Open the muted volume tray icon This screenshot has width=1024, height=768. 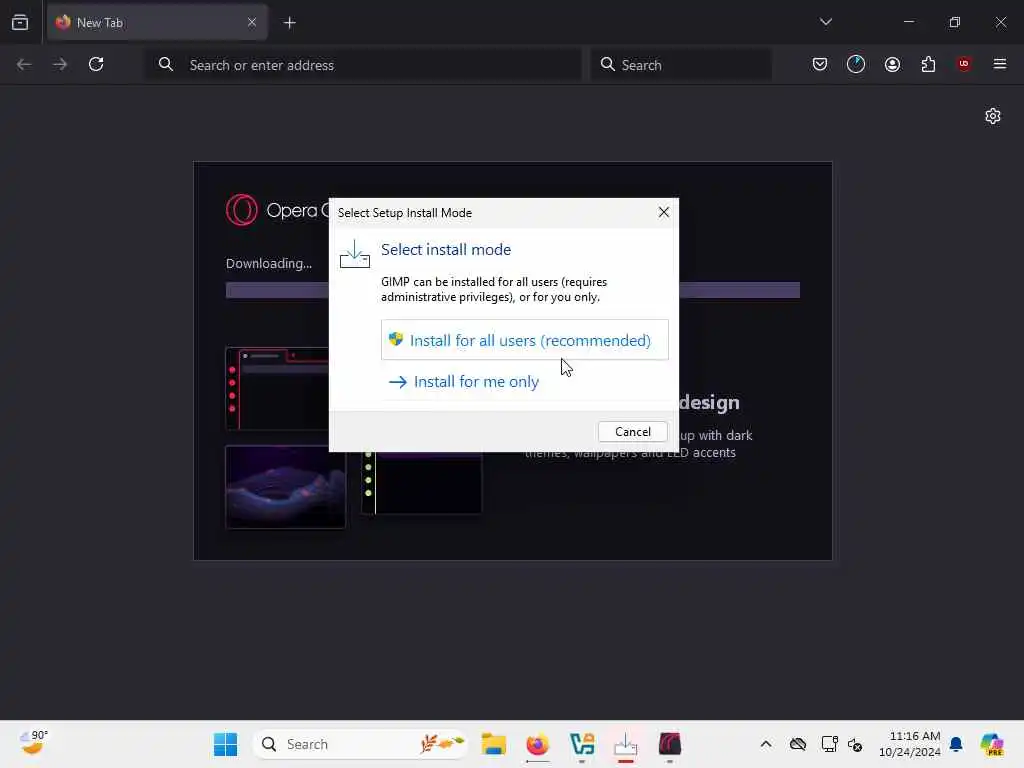pos(855,744)
